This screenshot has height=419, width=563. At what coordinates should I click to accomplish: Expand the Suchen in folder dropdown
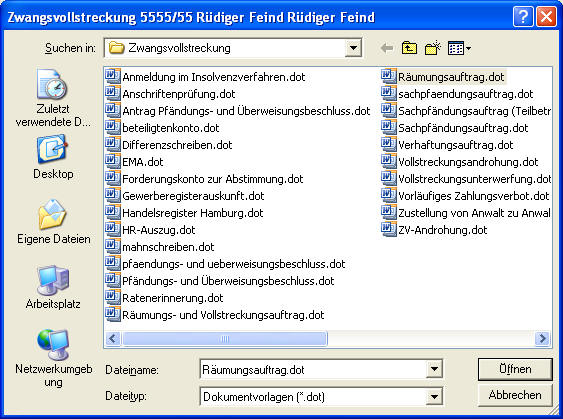[353, 48]
